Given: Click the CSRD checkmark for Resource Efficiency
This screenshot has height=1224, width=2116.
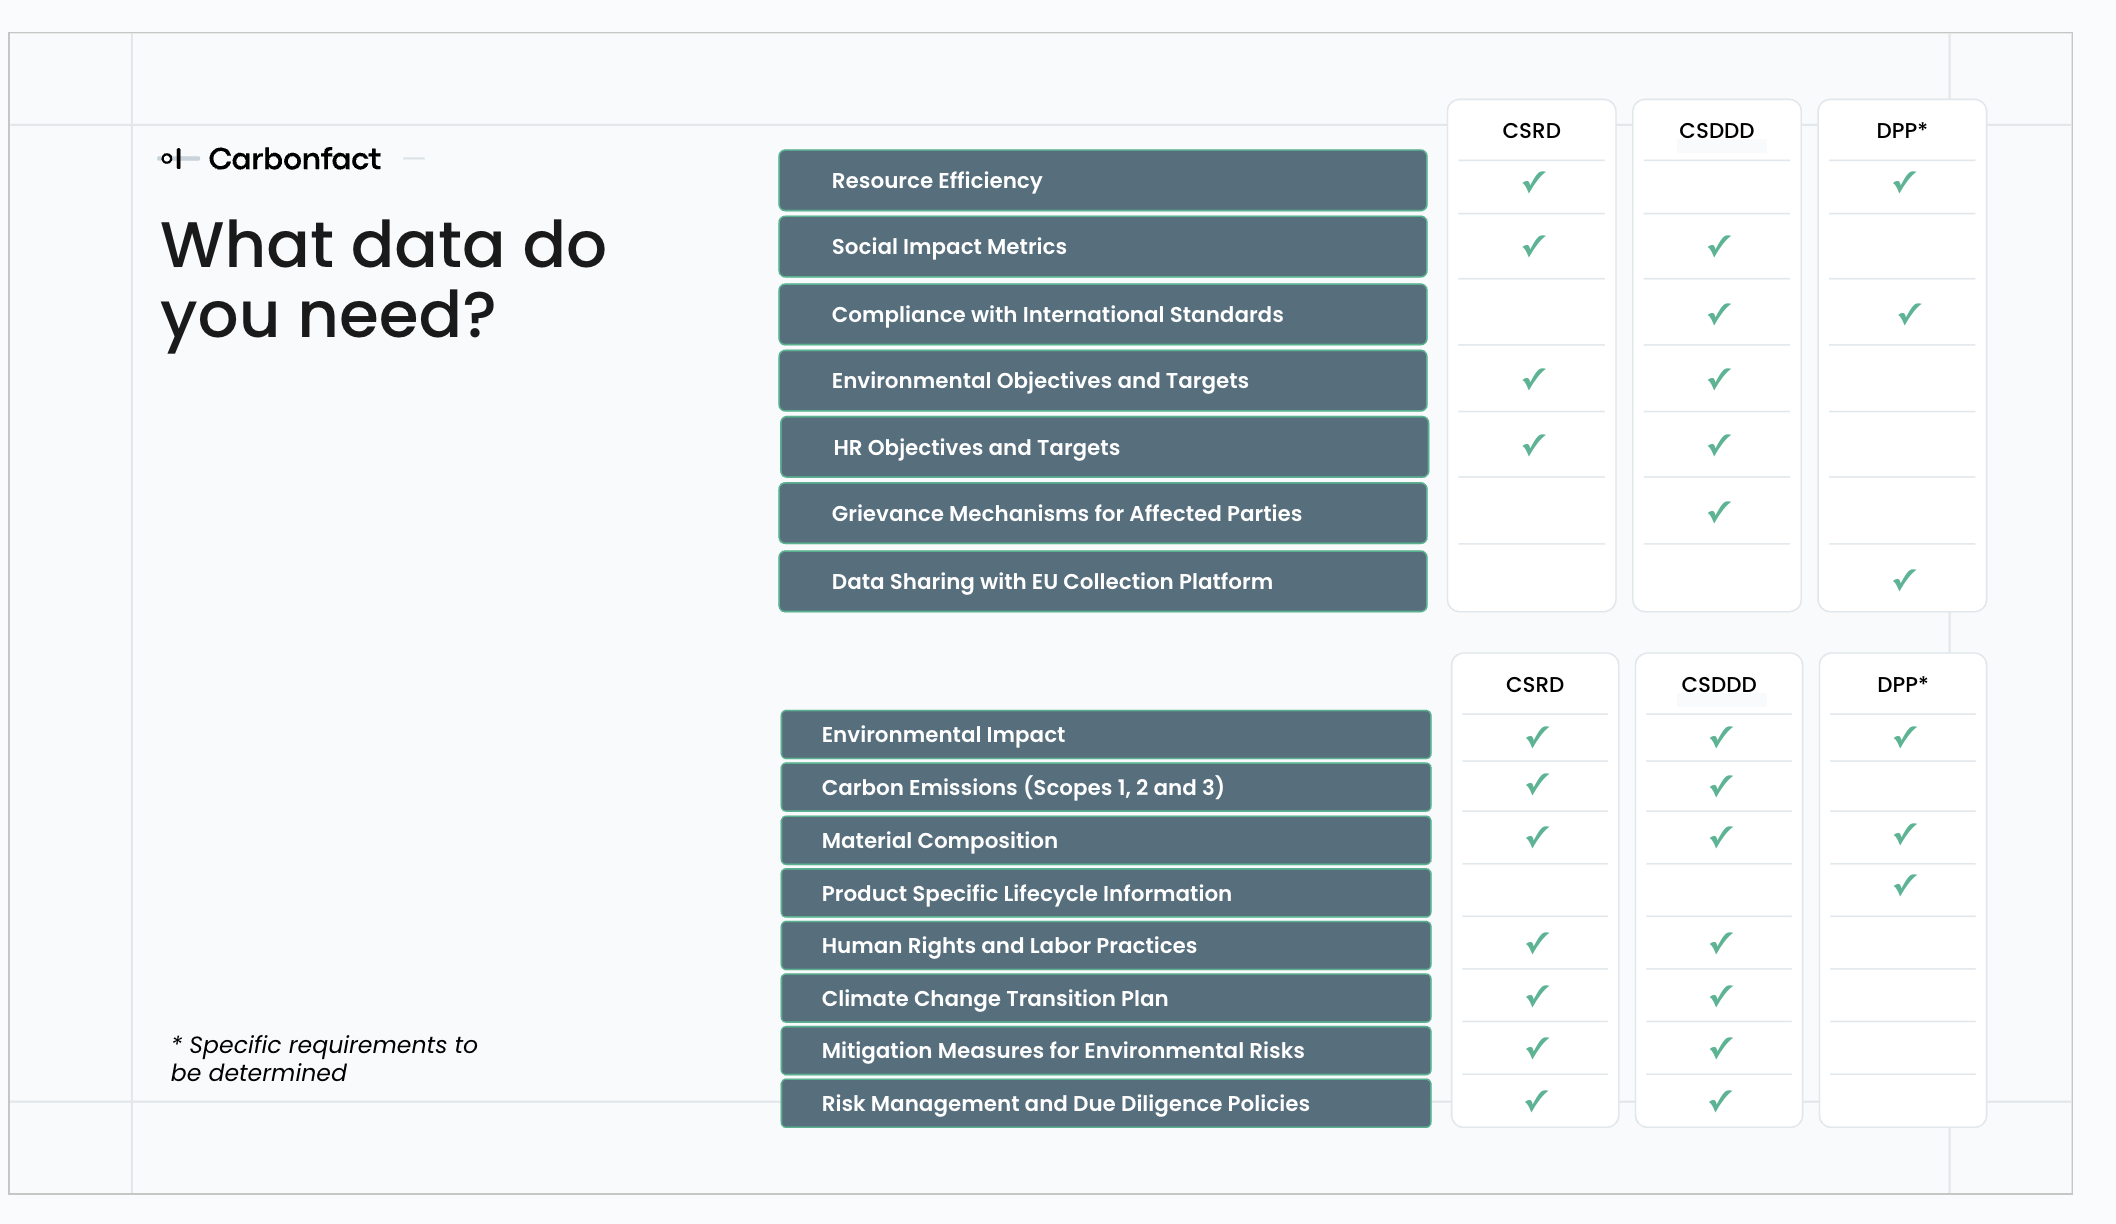Looking at the screenshot, I should click(x=1533, y=182).
